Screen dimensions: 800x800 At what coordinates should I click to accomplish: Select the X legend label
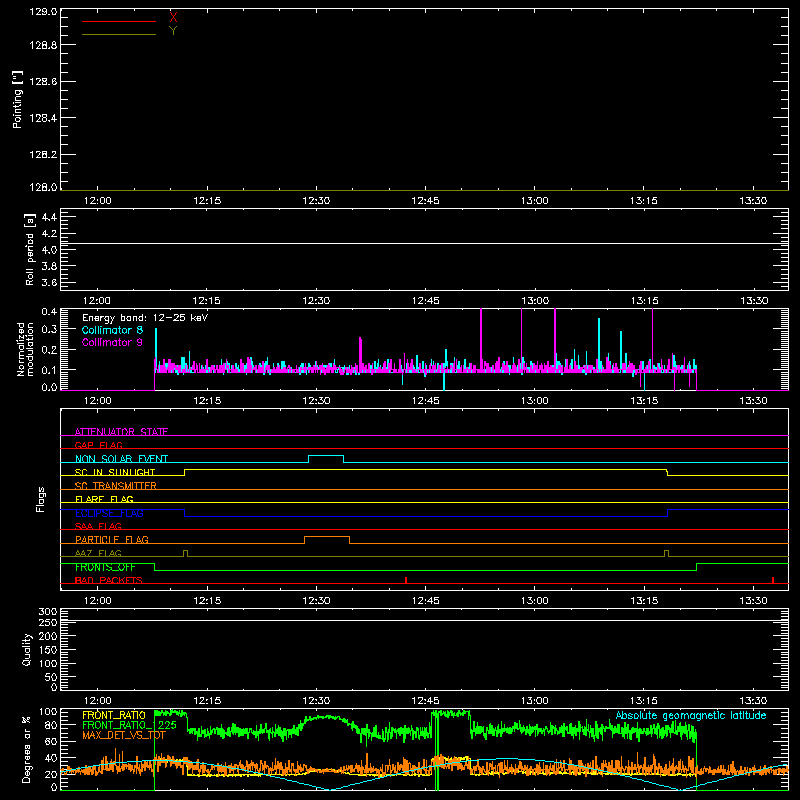pyautogui.click(x=173, y=18)
